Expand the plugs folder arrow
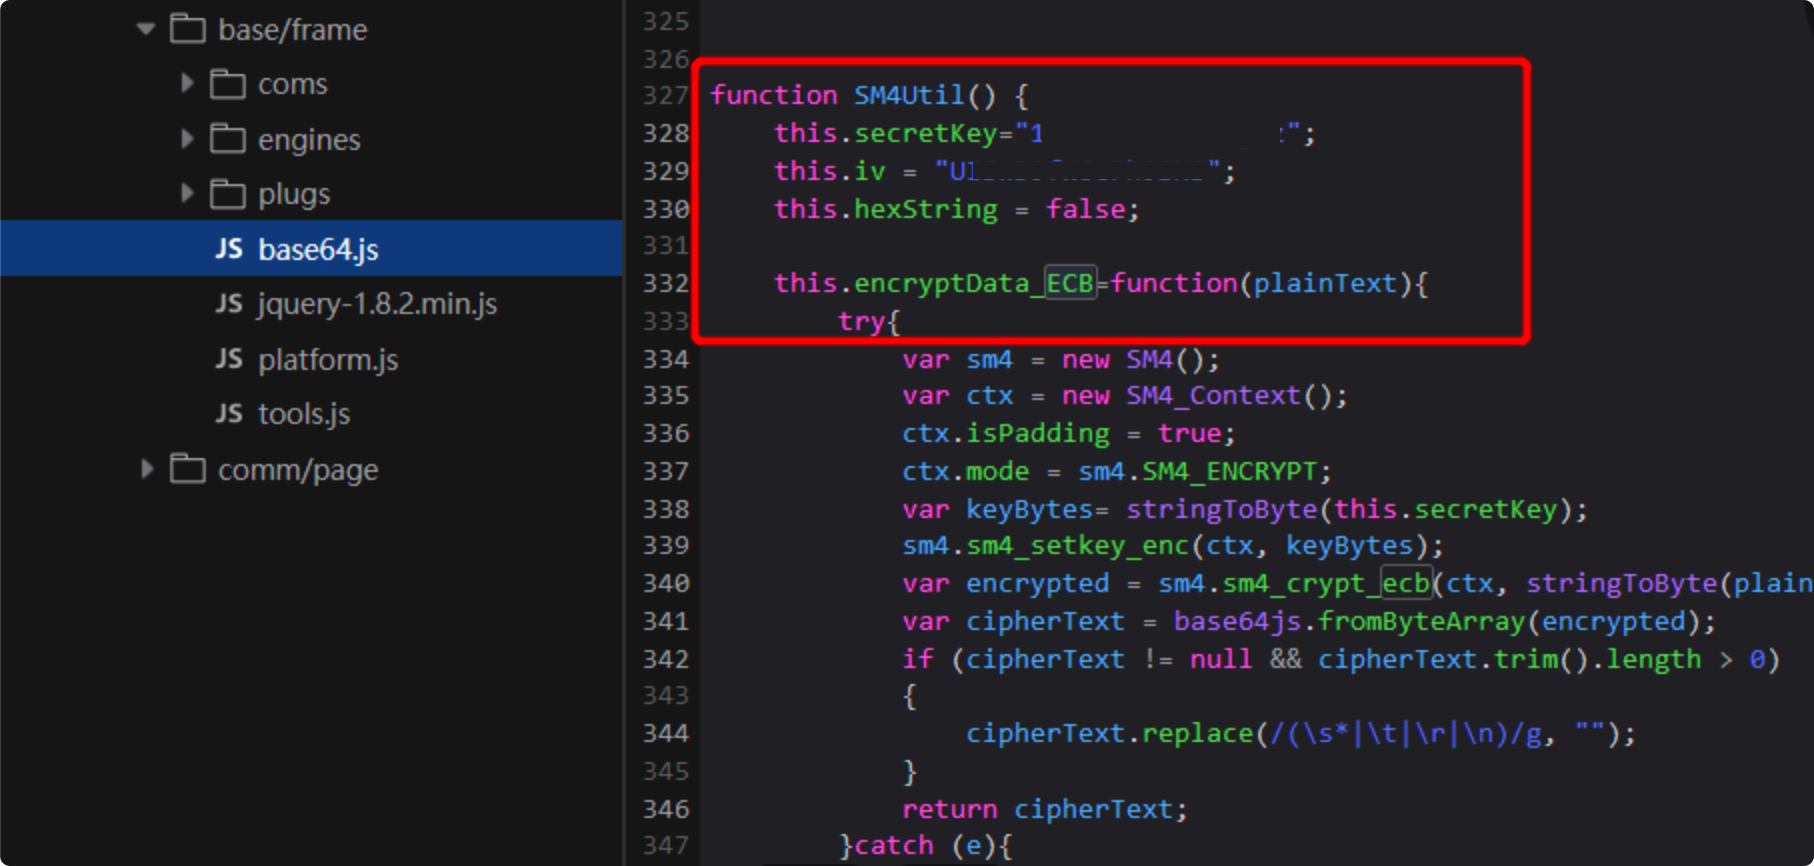The image size is (1814, 866). (186, 193)
